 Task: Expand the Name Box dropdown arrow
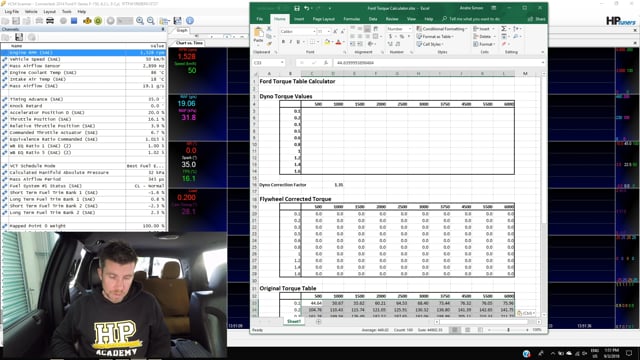click(282, 63)
